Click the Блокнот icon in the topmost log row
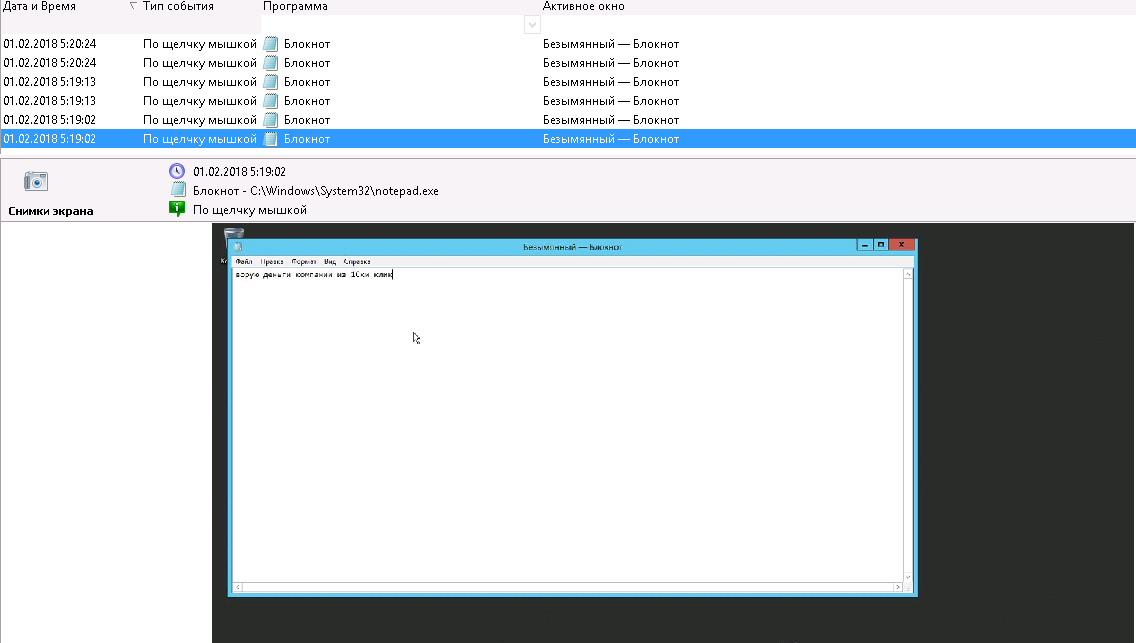 [x=270, y=44]
